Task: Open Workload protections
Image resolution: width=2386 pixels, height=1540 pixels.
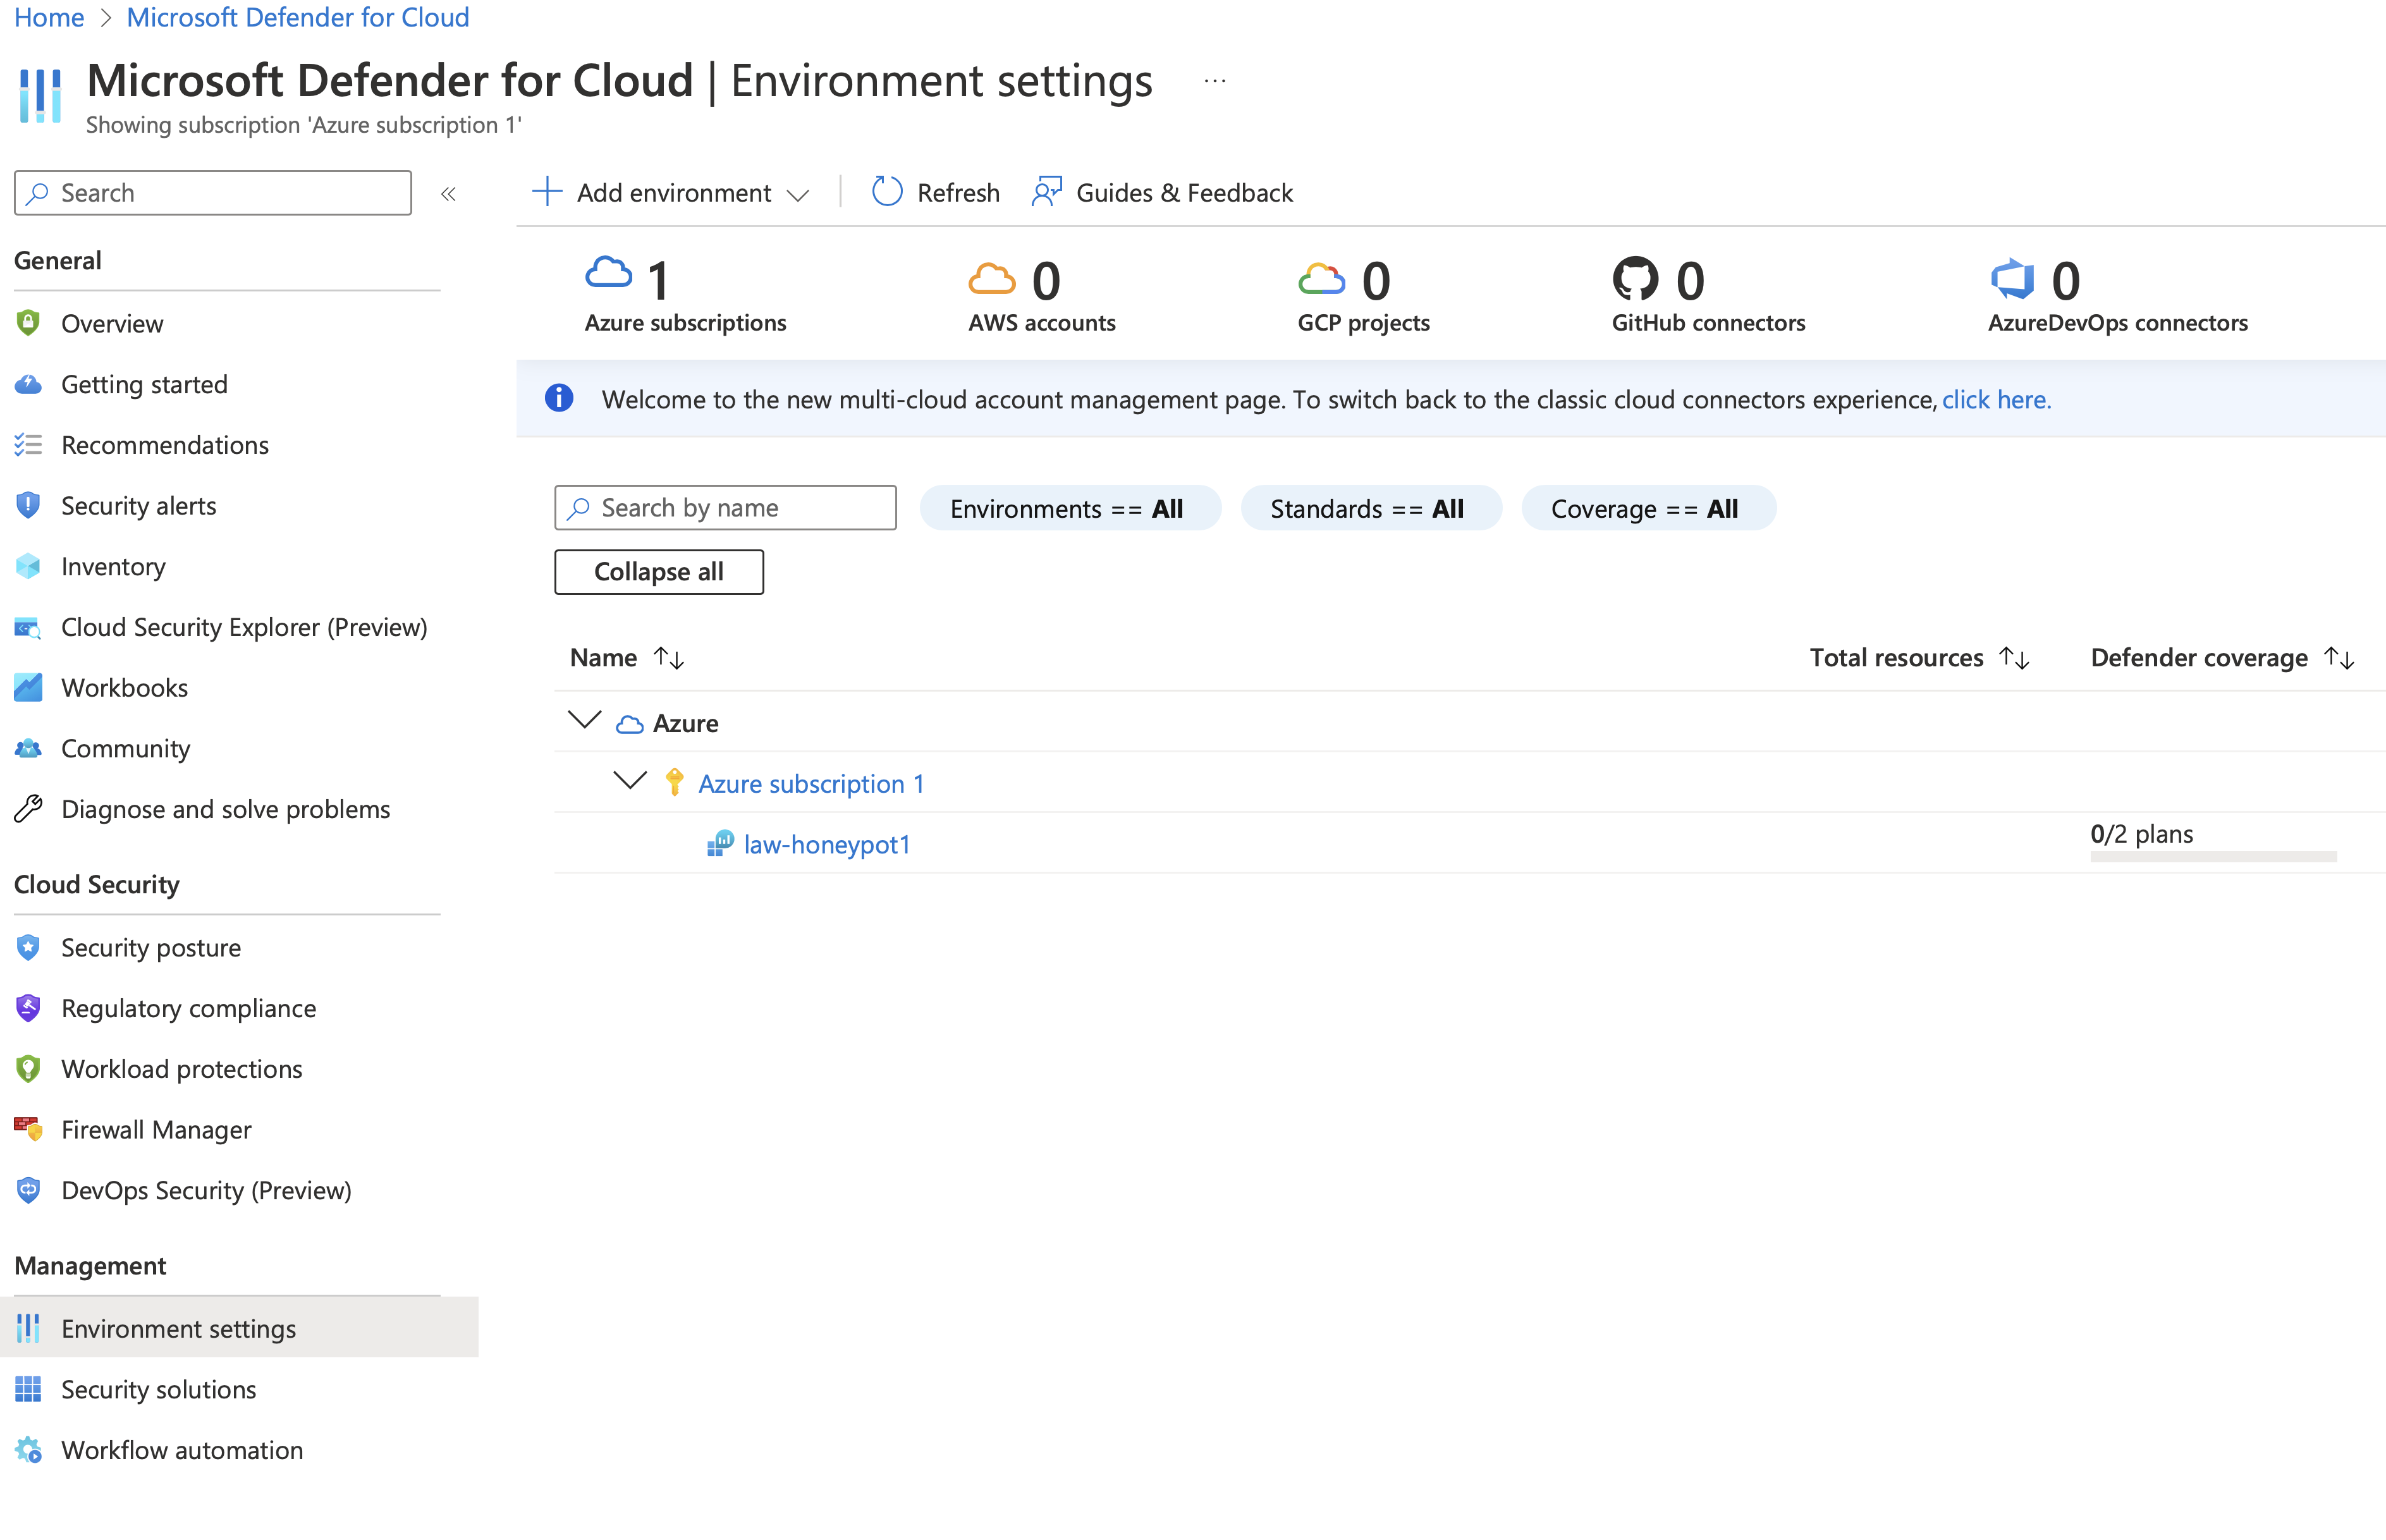Action: [x=181, y=1068]
